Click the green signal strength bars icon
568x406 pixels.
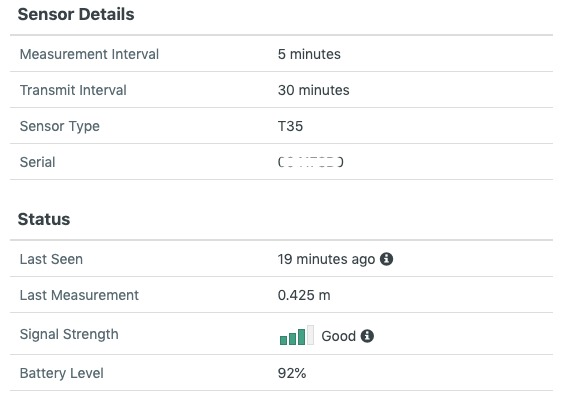point(297,335)
